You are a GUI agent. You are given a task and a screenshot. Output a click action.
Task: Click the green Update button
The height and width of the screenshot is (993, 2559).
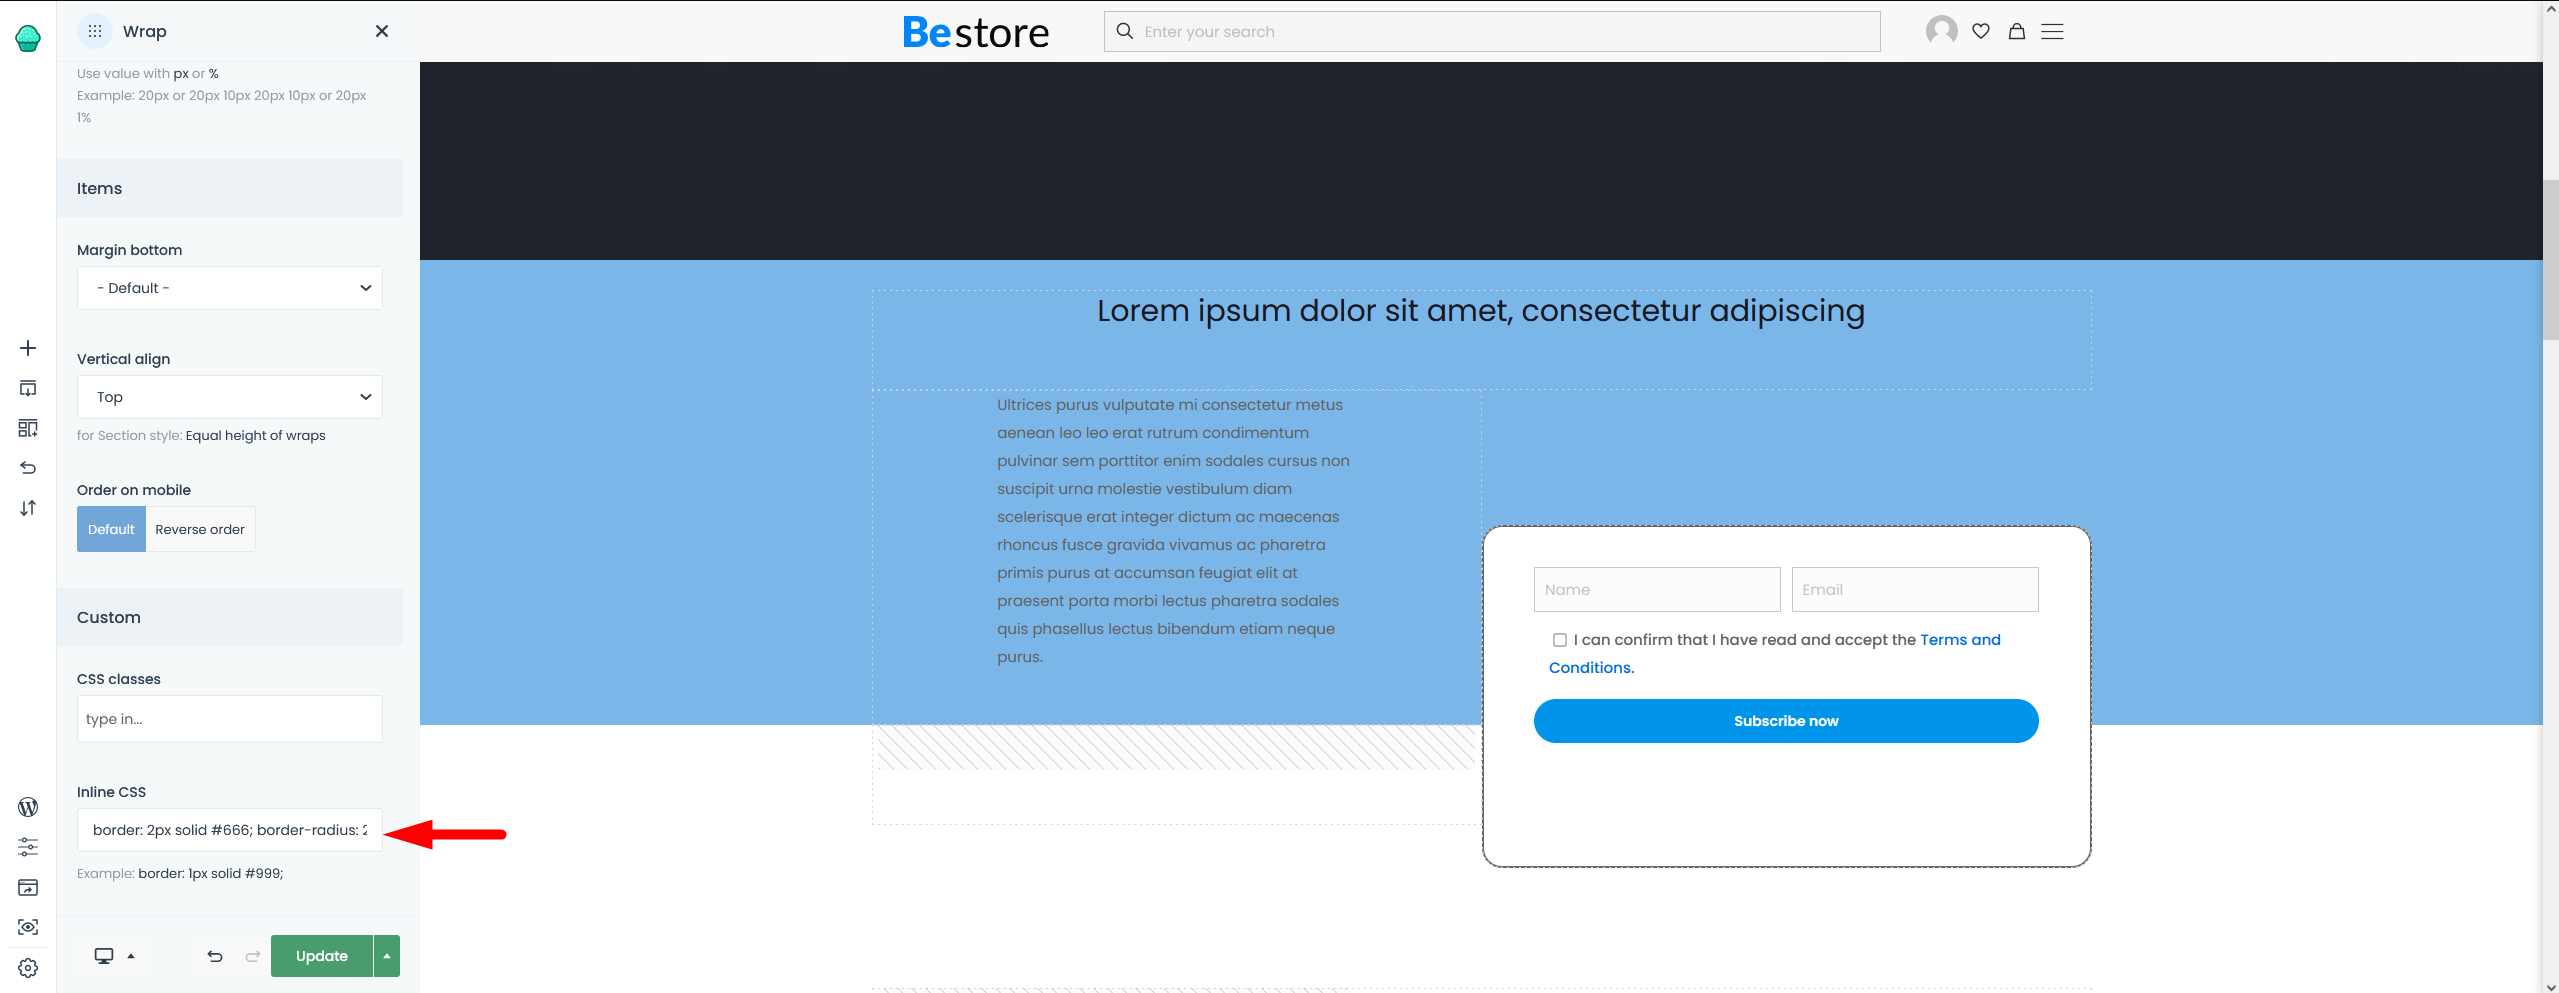pos(322,956)
